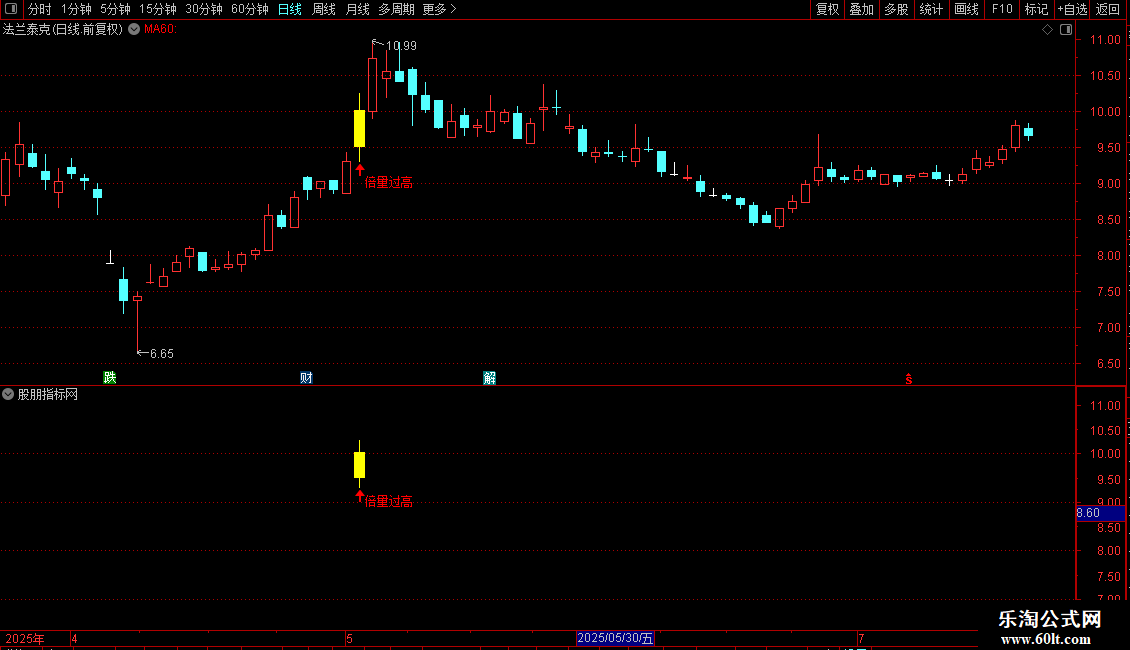Expand the 股朋指标网 indicator dropdown arrow

point(8,394)
